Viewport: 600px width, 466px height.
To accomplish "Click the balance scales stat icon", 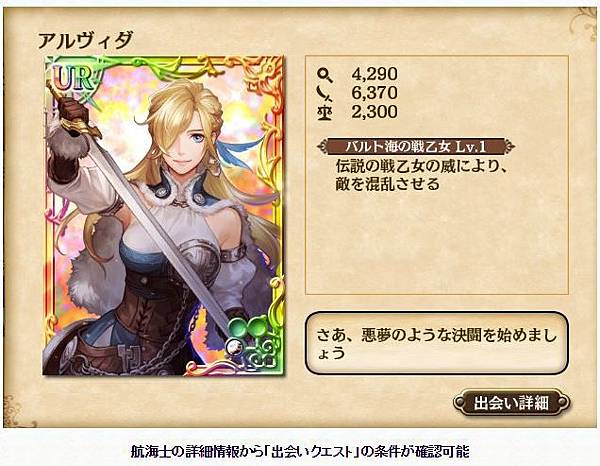I will 325,112.
